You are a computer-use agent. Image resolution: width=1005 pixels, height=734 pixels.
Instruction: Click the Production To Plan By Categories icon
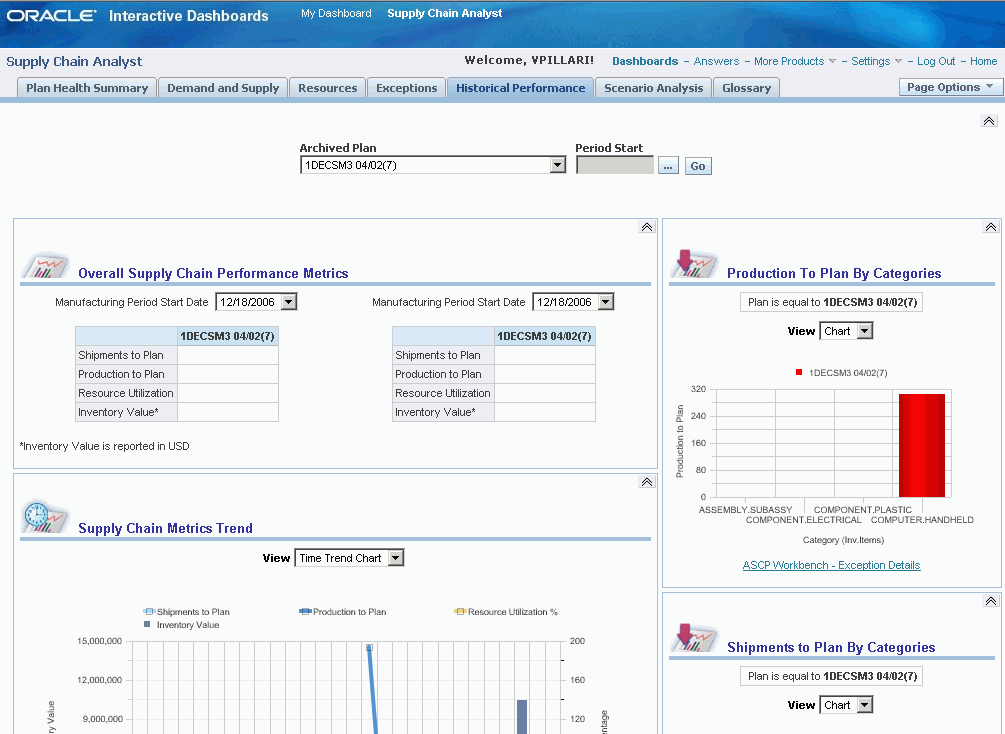pyautogui.click(x=696, y=264)
